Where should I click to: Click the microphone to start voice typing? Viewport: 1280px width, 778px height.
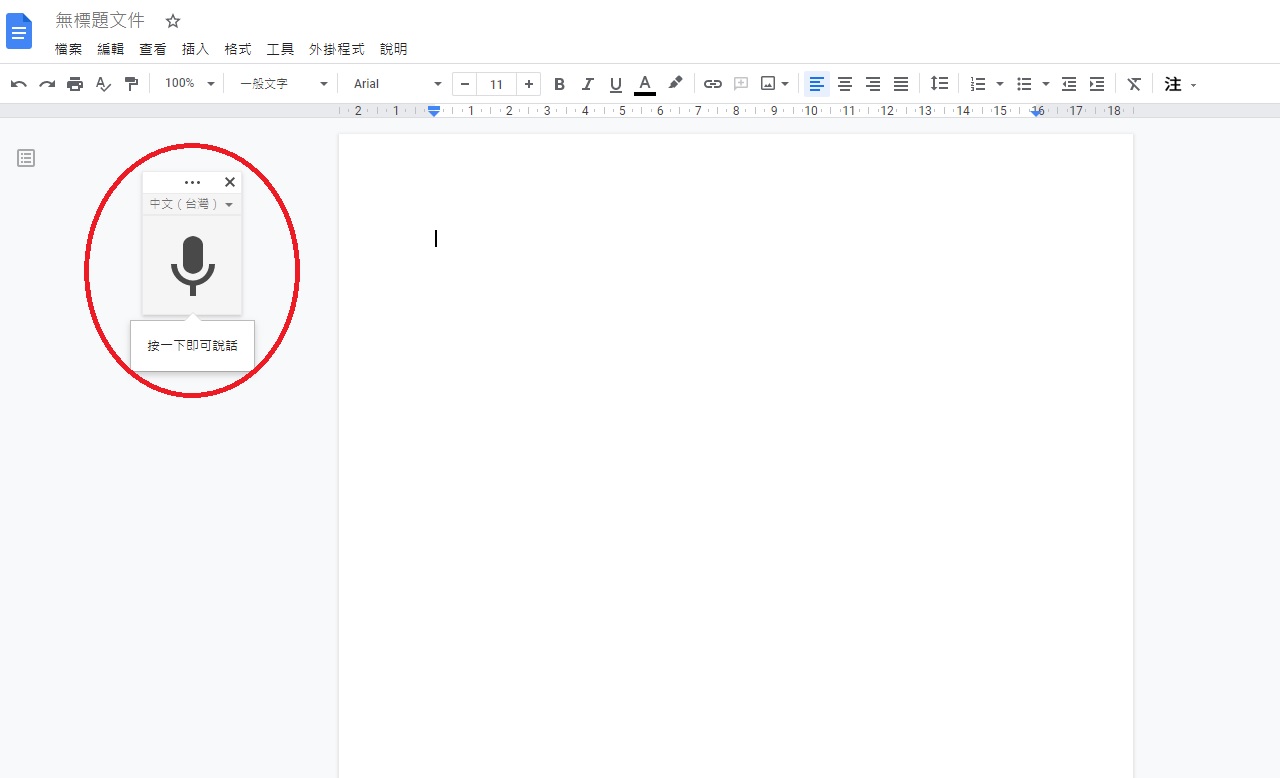[x=192, y=265]
